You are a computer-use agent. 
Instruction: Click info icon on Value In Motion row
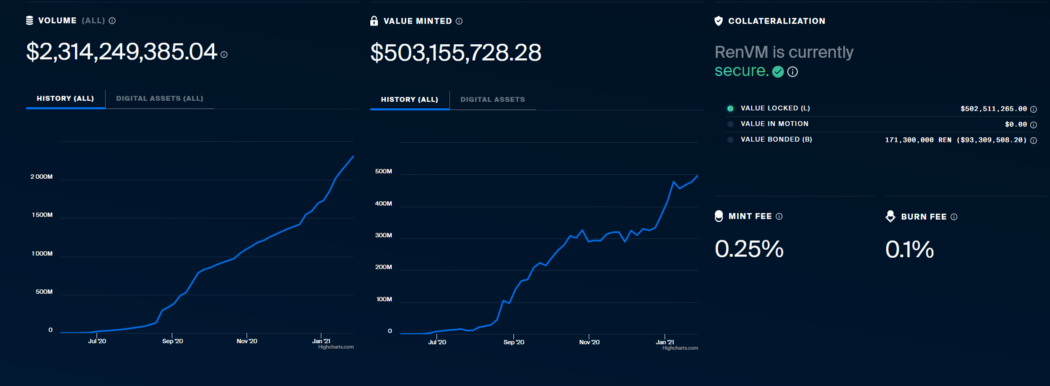tap(1033, 125)
